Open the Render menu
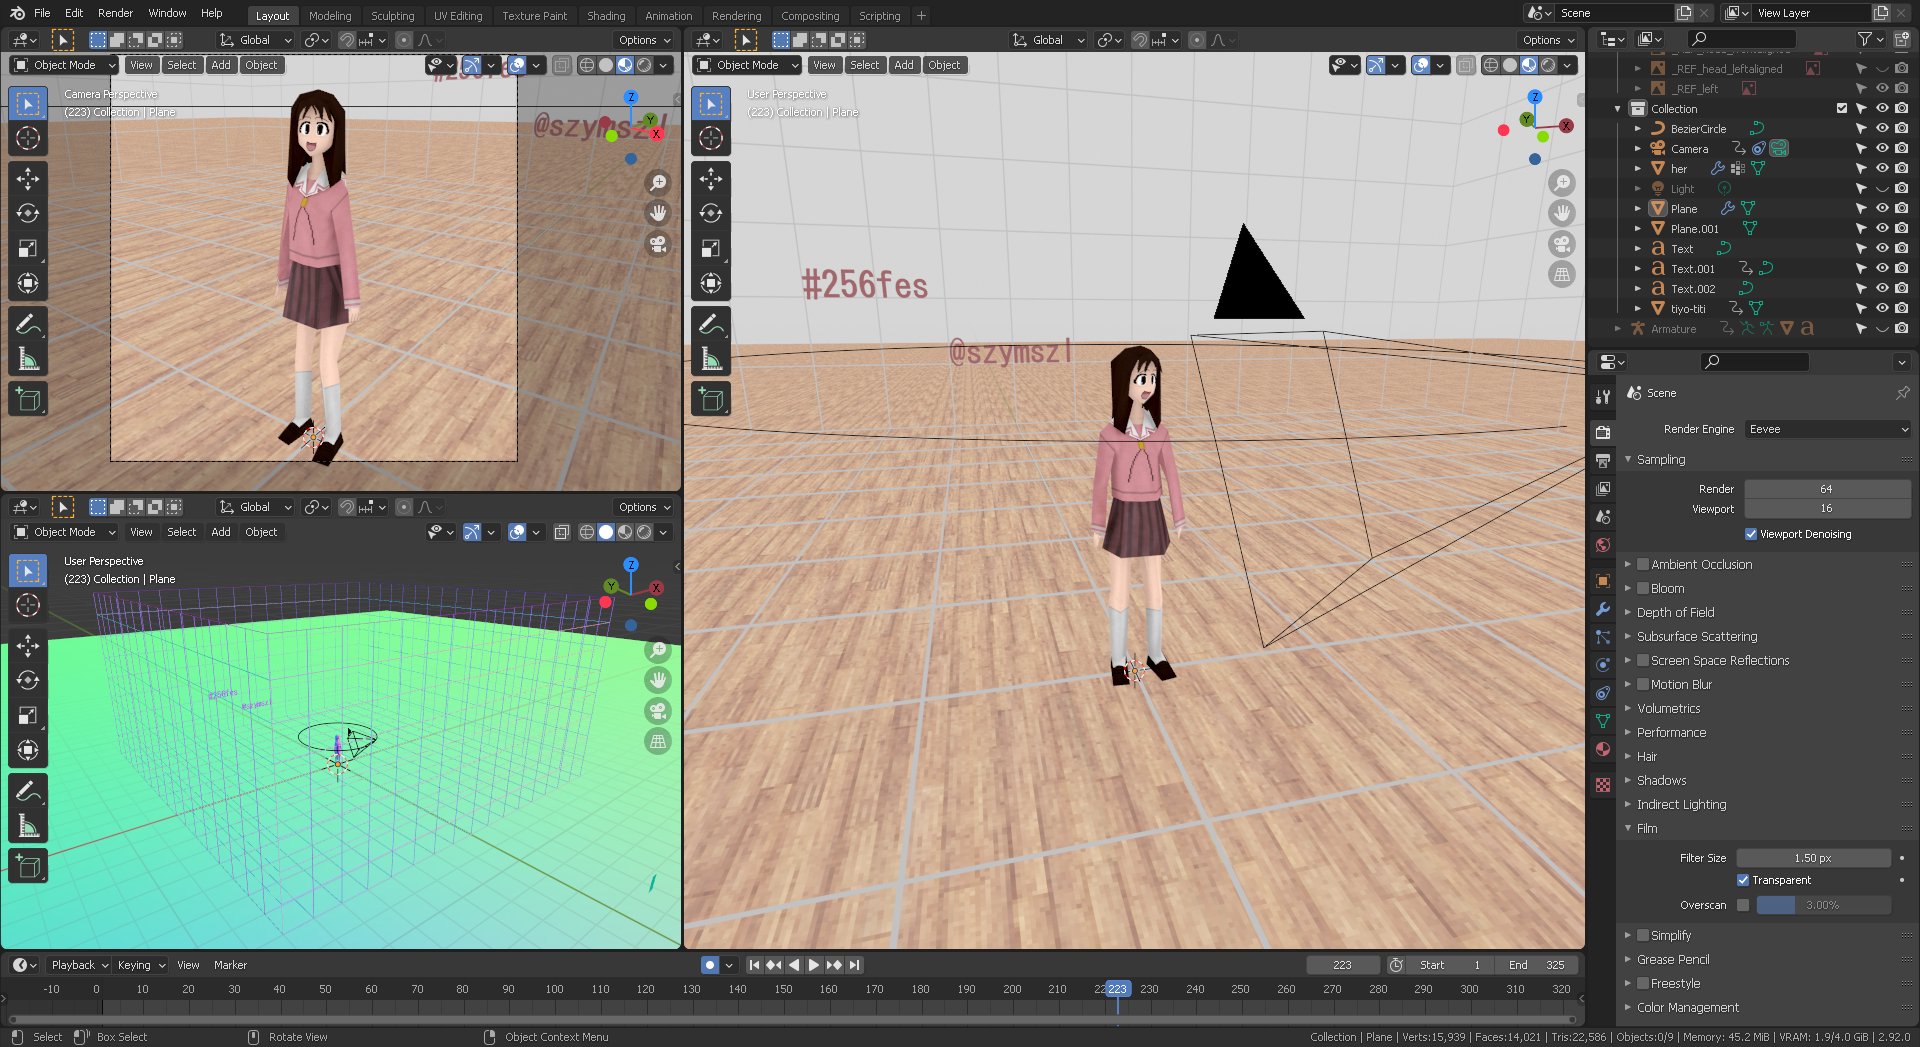The width and height of the screenshot is (1920, 1047). tap(115, 13)
